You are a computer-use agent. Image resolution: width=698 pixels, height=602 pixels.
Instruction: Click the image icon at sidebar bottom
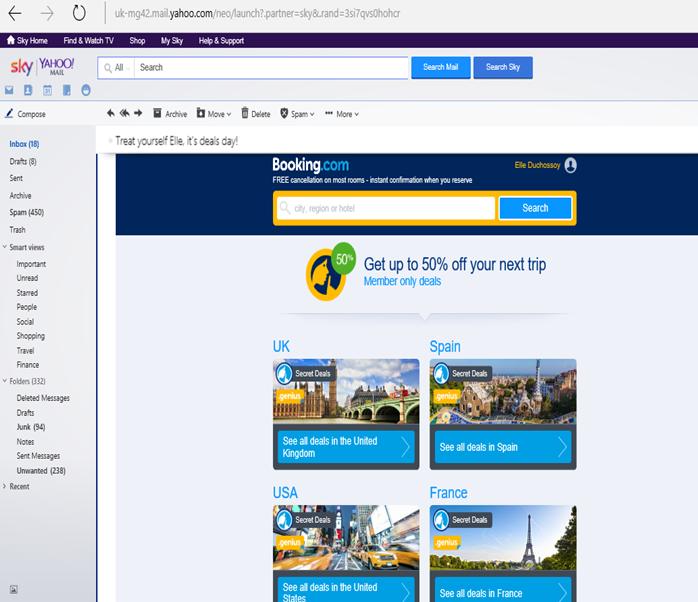14,590
